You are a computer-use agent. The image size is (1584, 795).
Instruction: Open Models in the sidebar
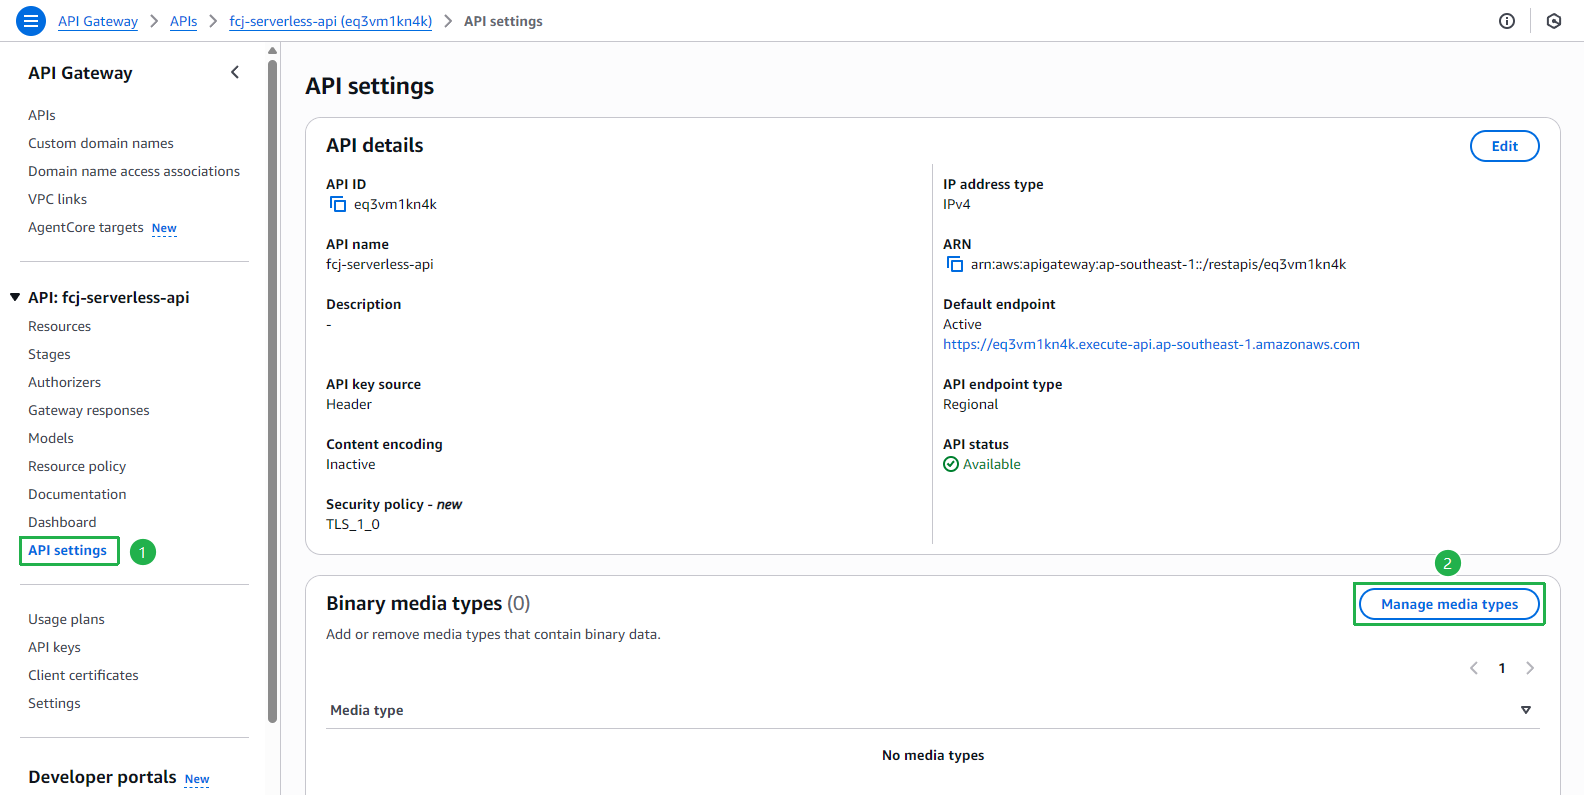[51, 438]
